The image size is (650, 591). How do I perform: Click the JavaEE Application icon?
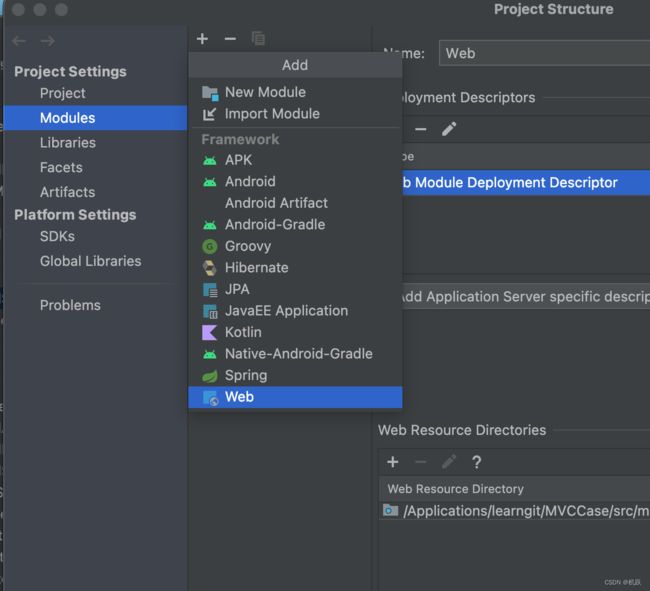point(210,311)
